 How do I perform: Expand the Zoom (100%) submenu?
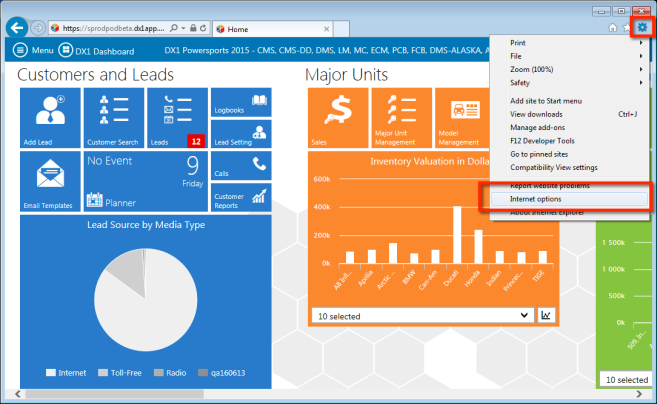tap(570, 70)
